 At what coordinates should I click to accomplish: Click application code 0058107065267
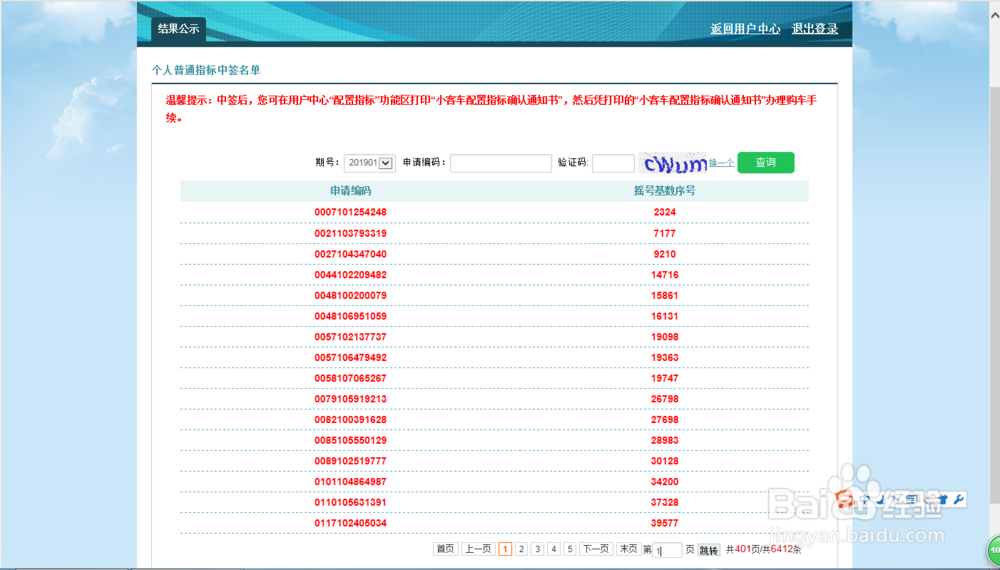coord(350,378)
